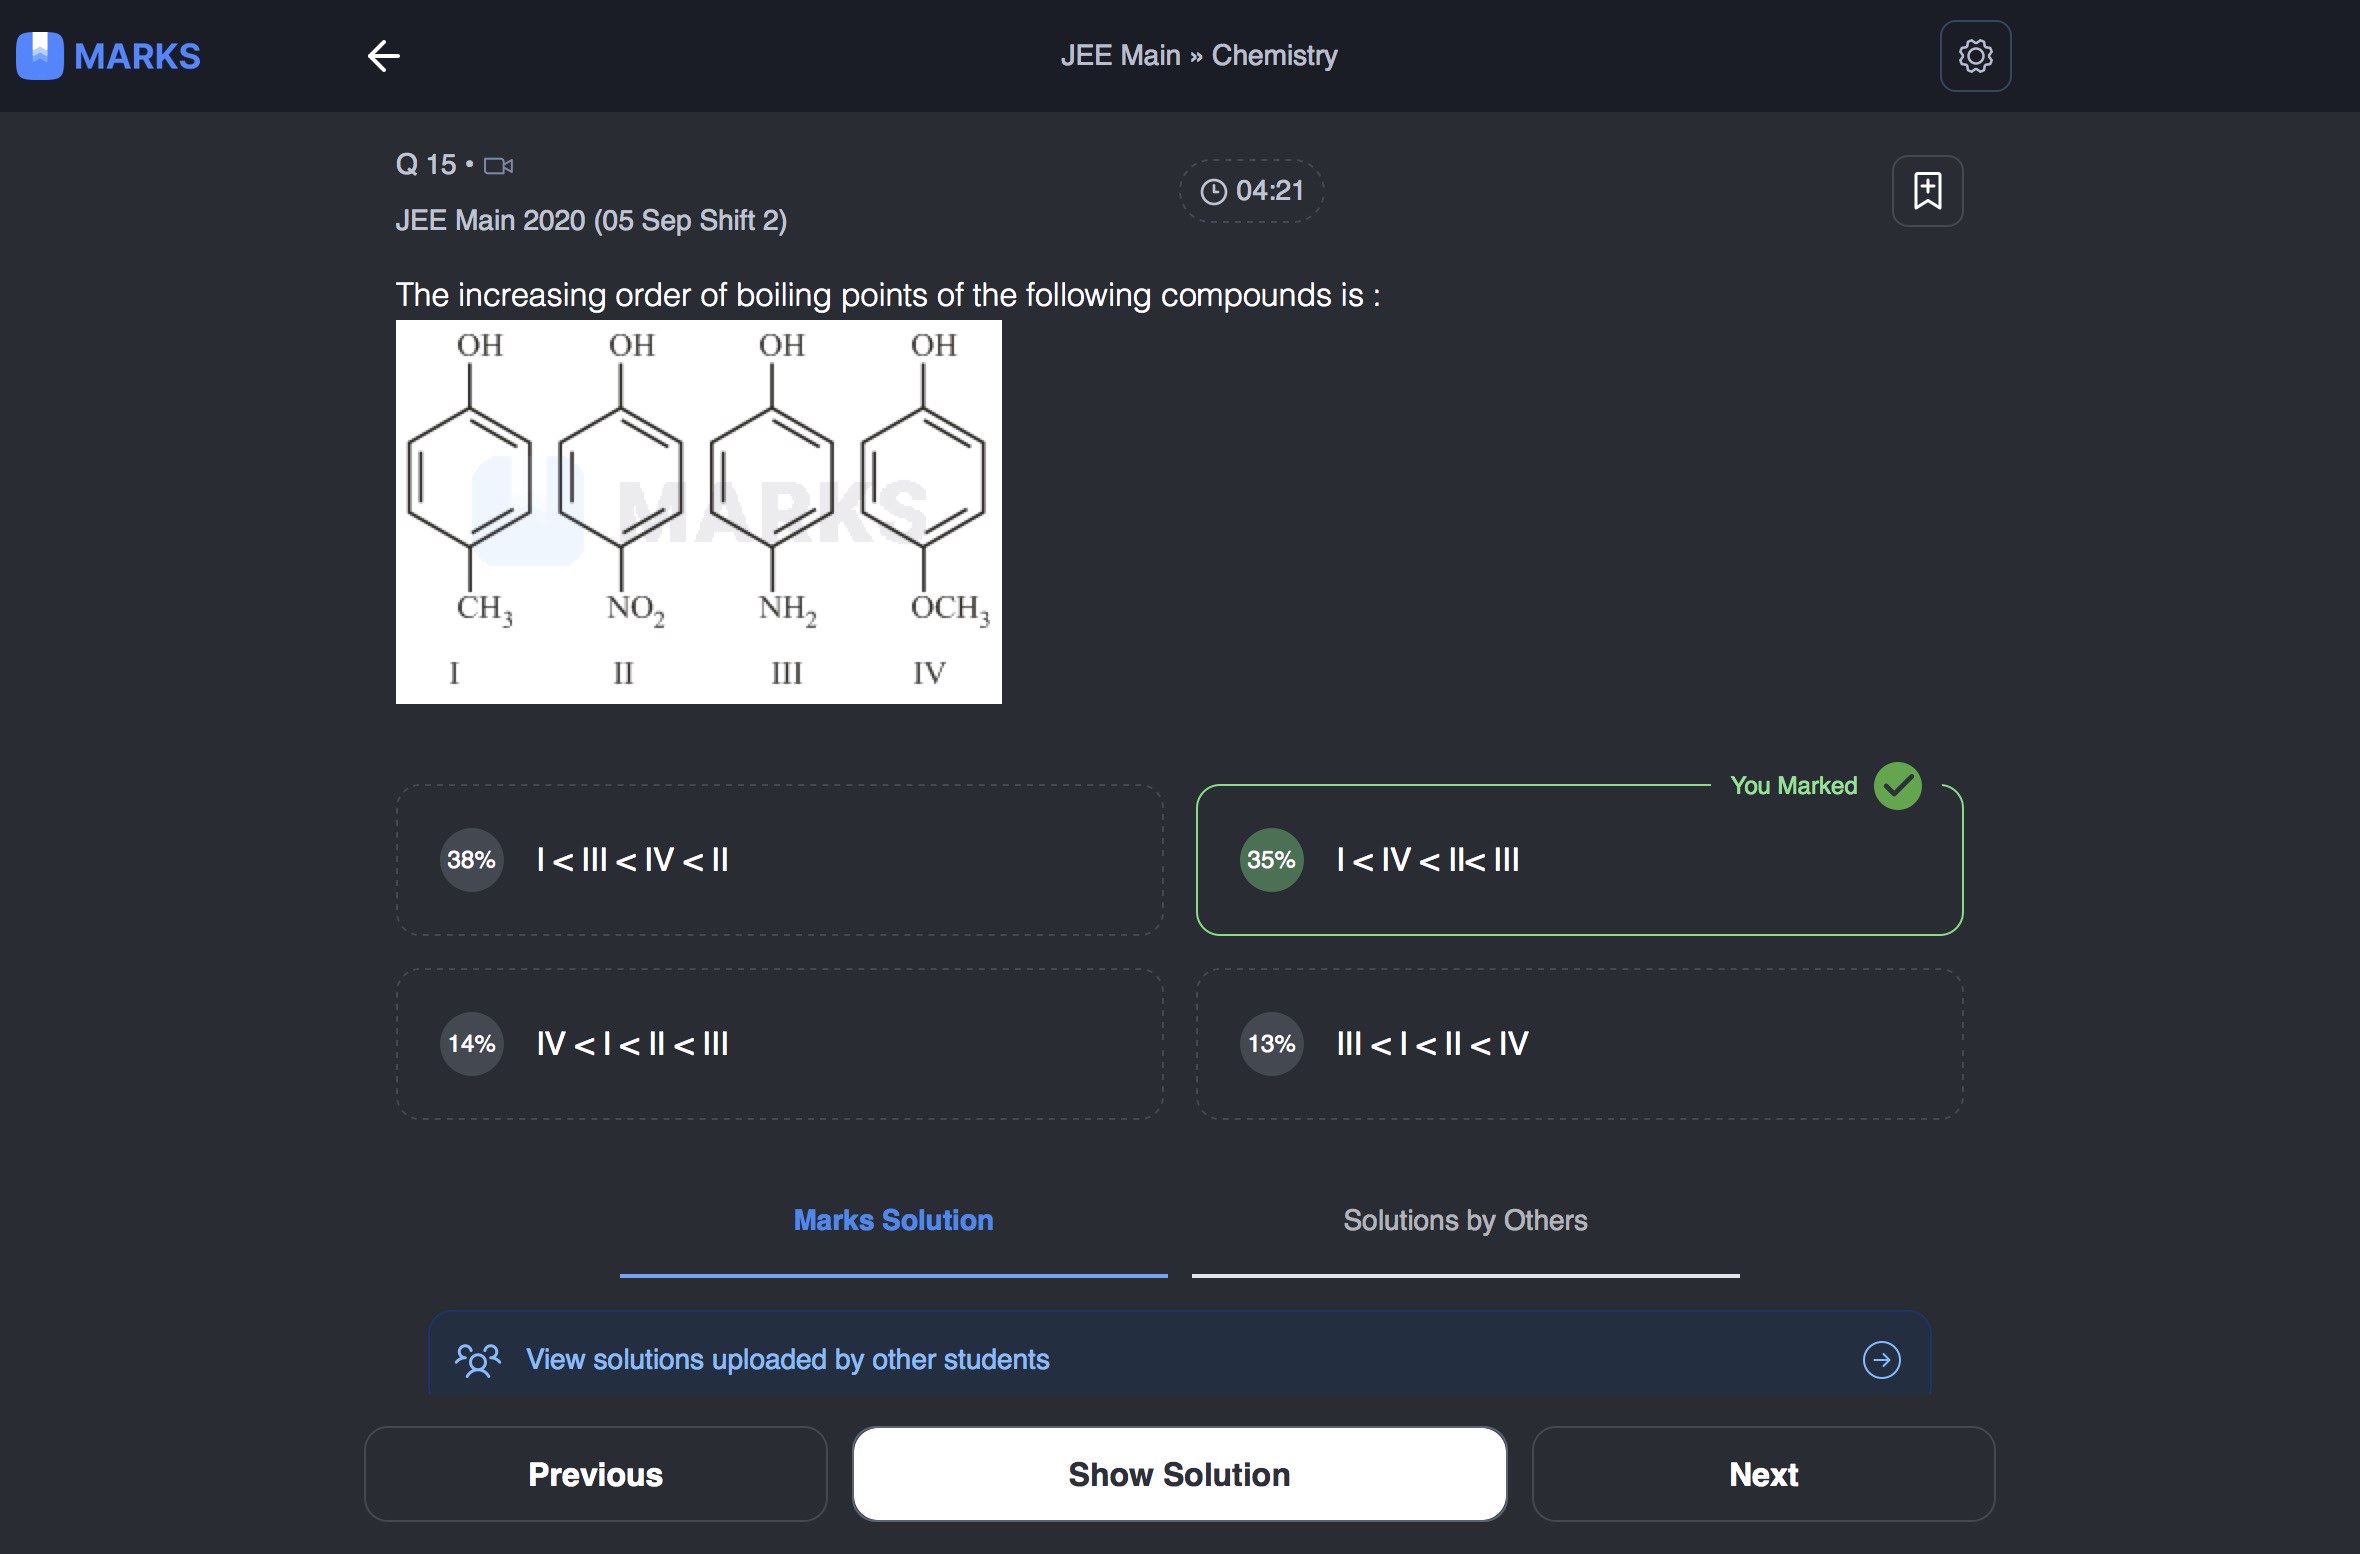Image resolution: width=2360 pixels, height=1554 pixels.
Task: Bookmark this question with the bookmark icon
Action: point(1926,191)
